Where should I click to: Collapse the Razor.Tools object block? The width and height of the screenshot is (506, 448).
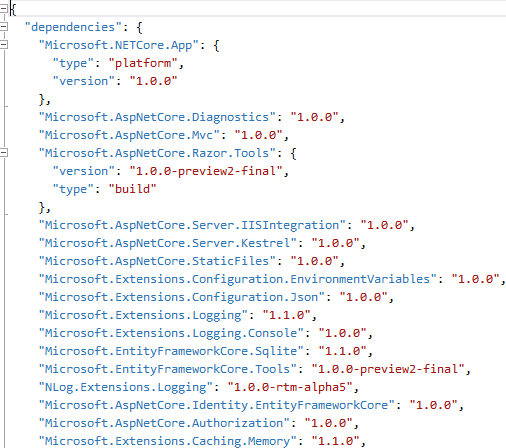(4, 153)
